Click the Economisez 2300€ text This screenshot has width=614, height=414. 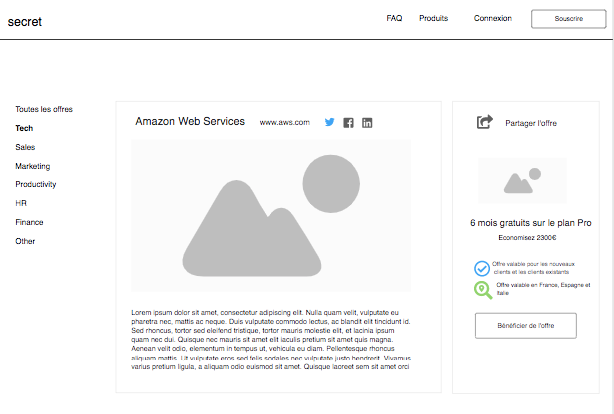(x=527, y=237)
